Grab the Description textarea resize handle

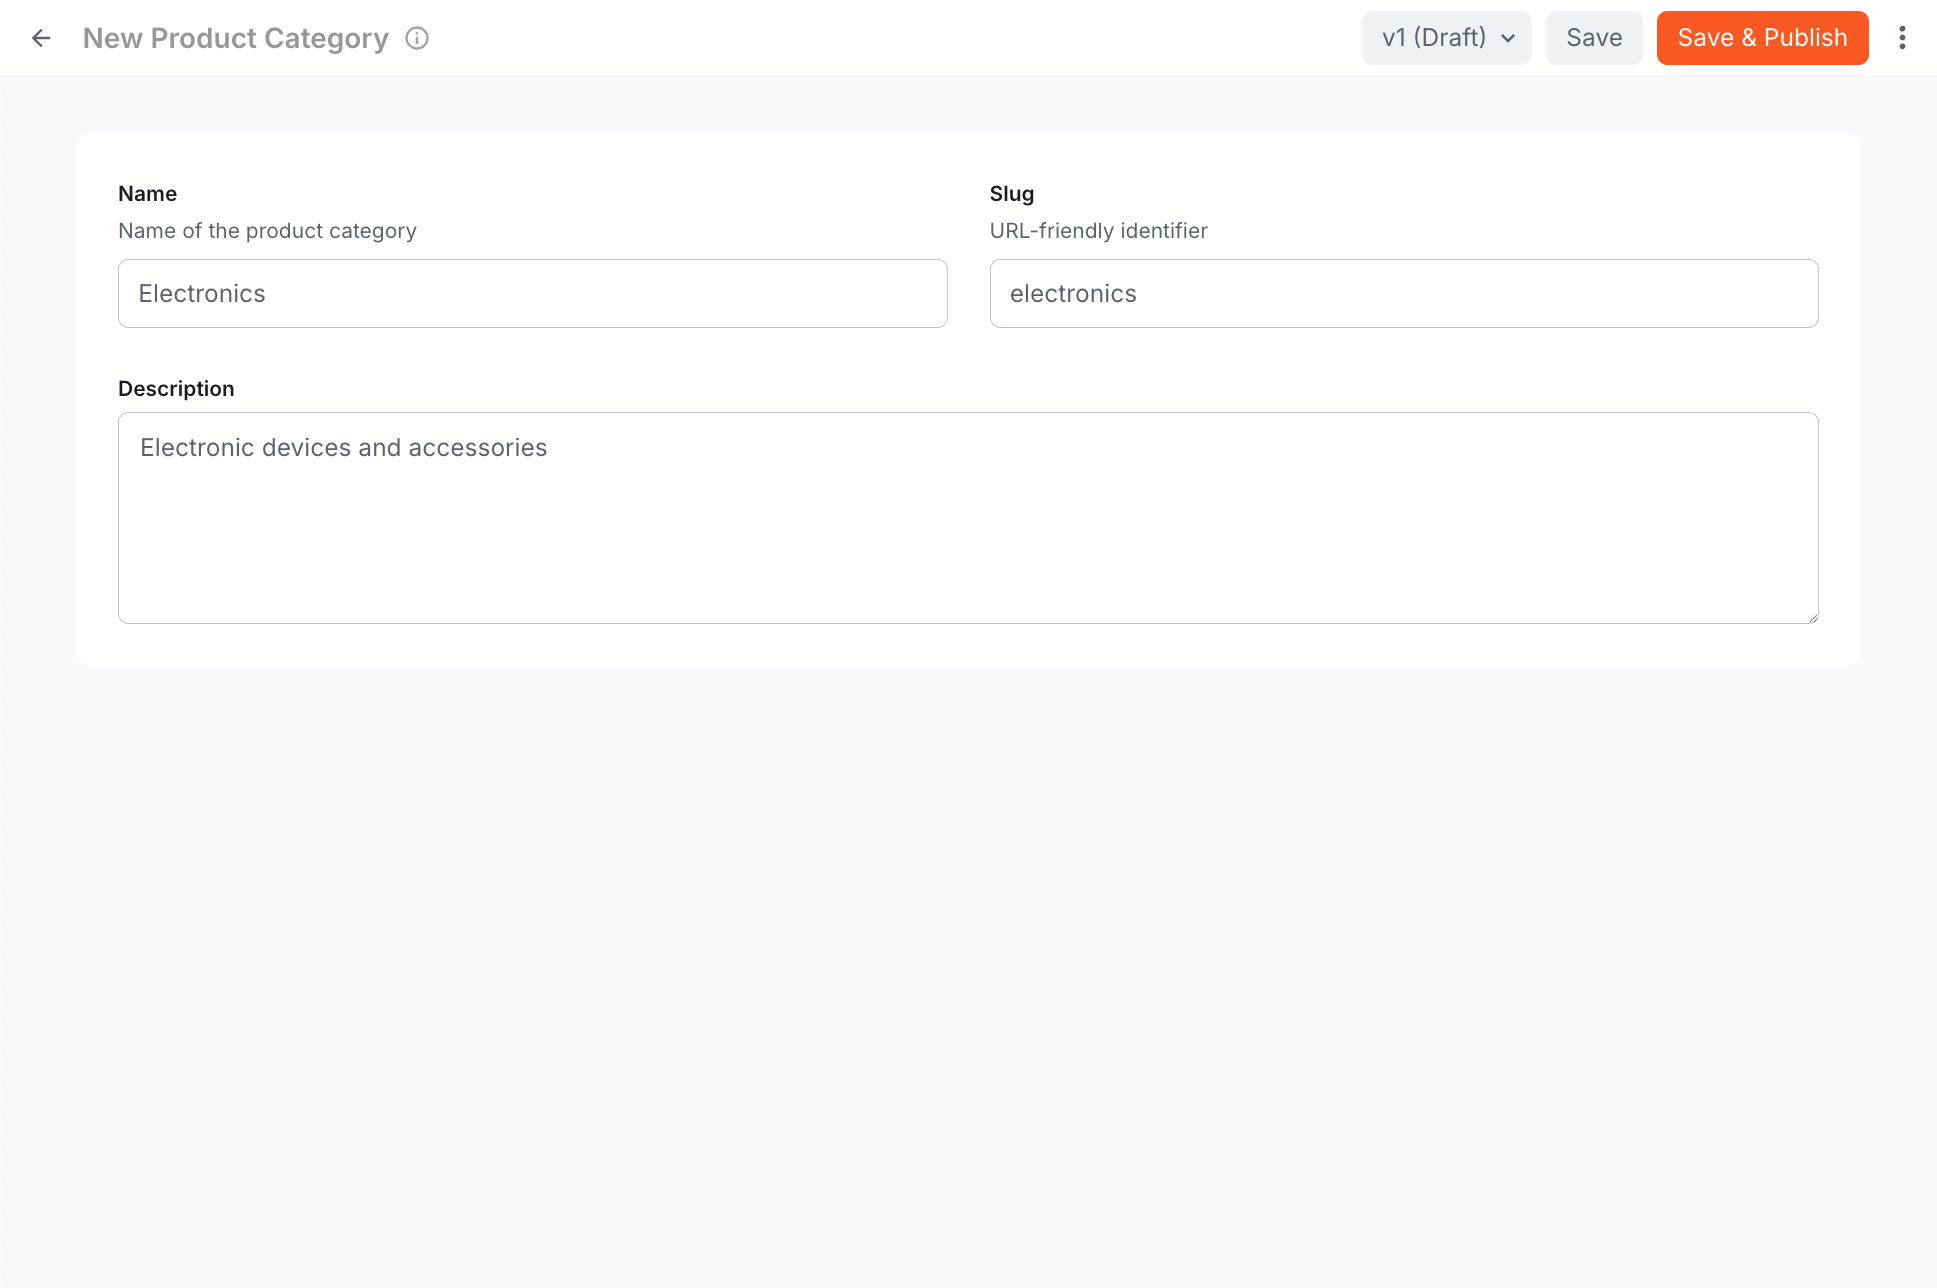(1812, 617)
